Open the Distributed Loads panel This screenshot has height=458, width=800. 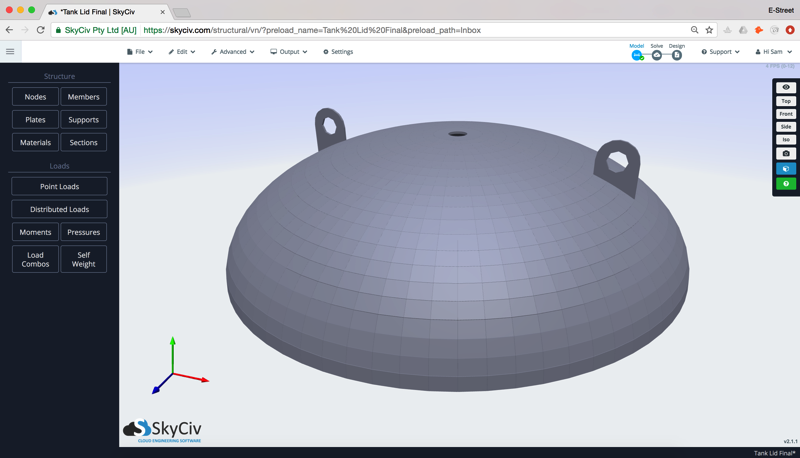[x=59, y=209]
